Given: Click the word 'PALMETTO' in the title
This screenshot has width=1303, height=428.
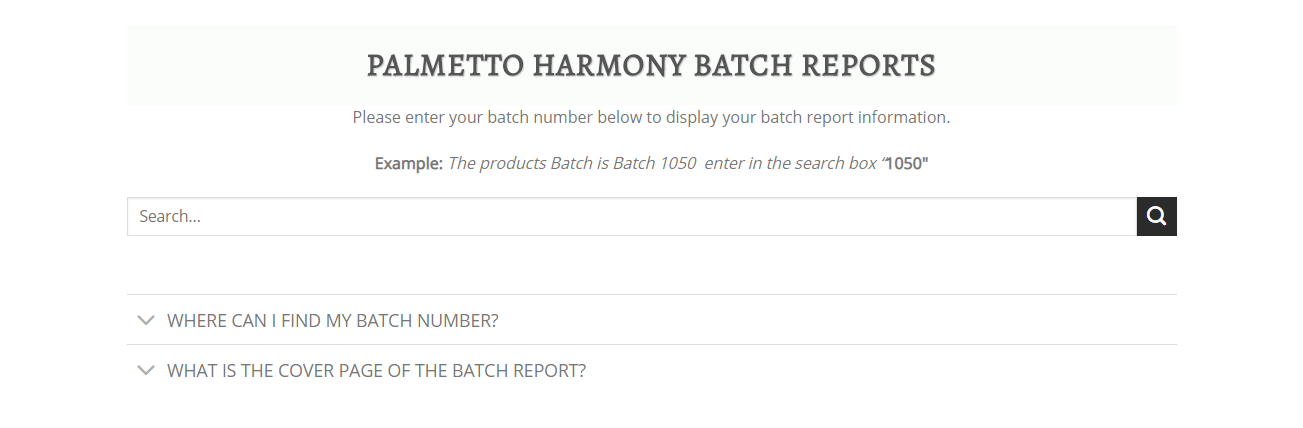Looking at the screenshot, I should pos(445,65).
